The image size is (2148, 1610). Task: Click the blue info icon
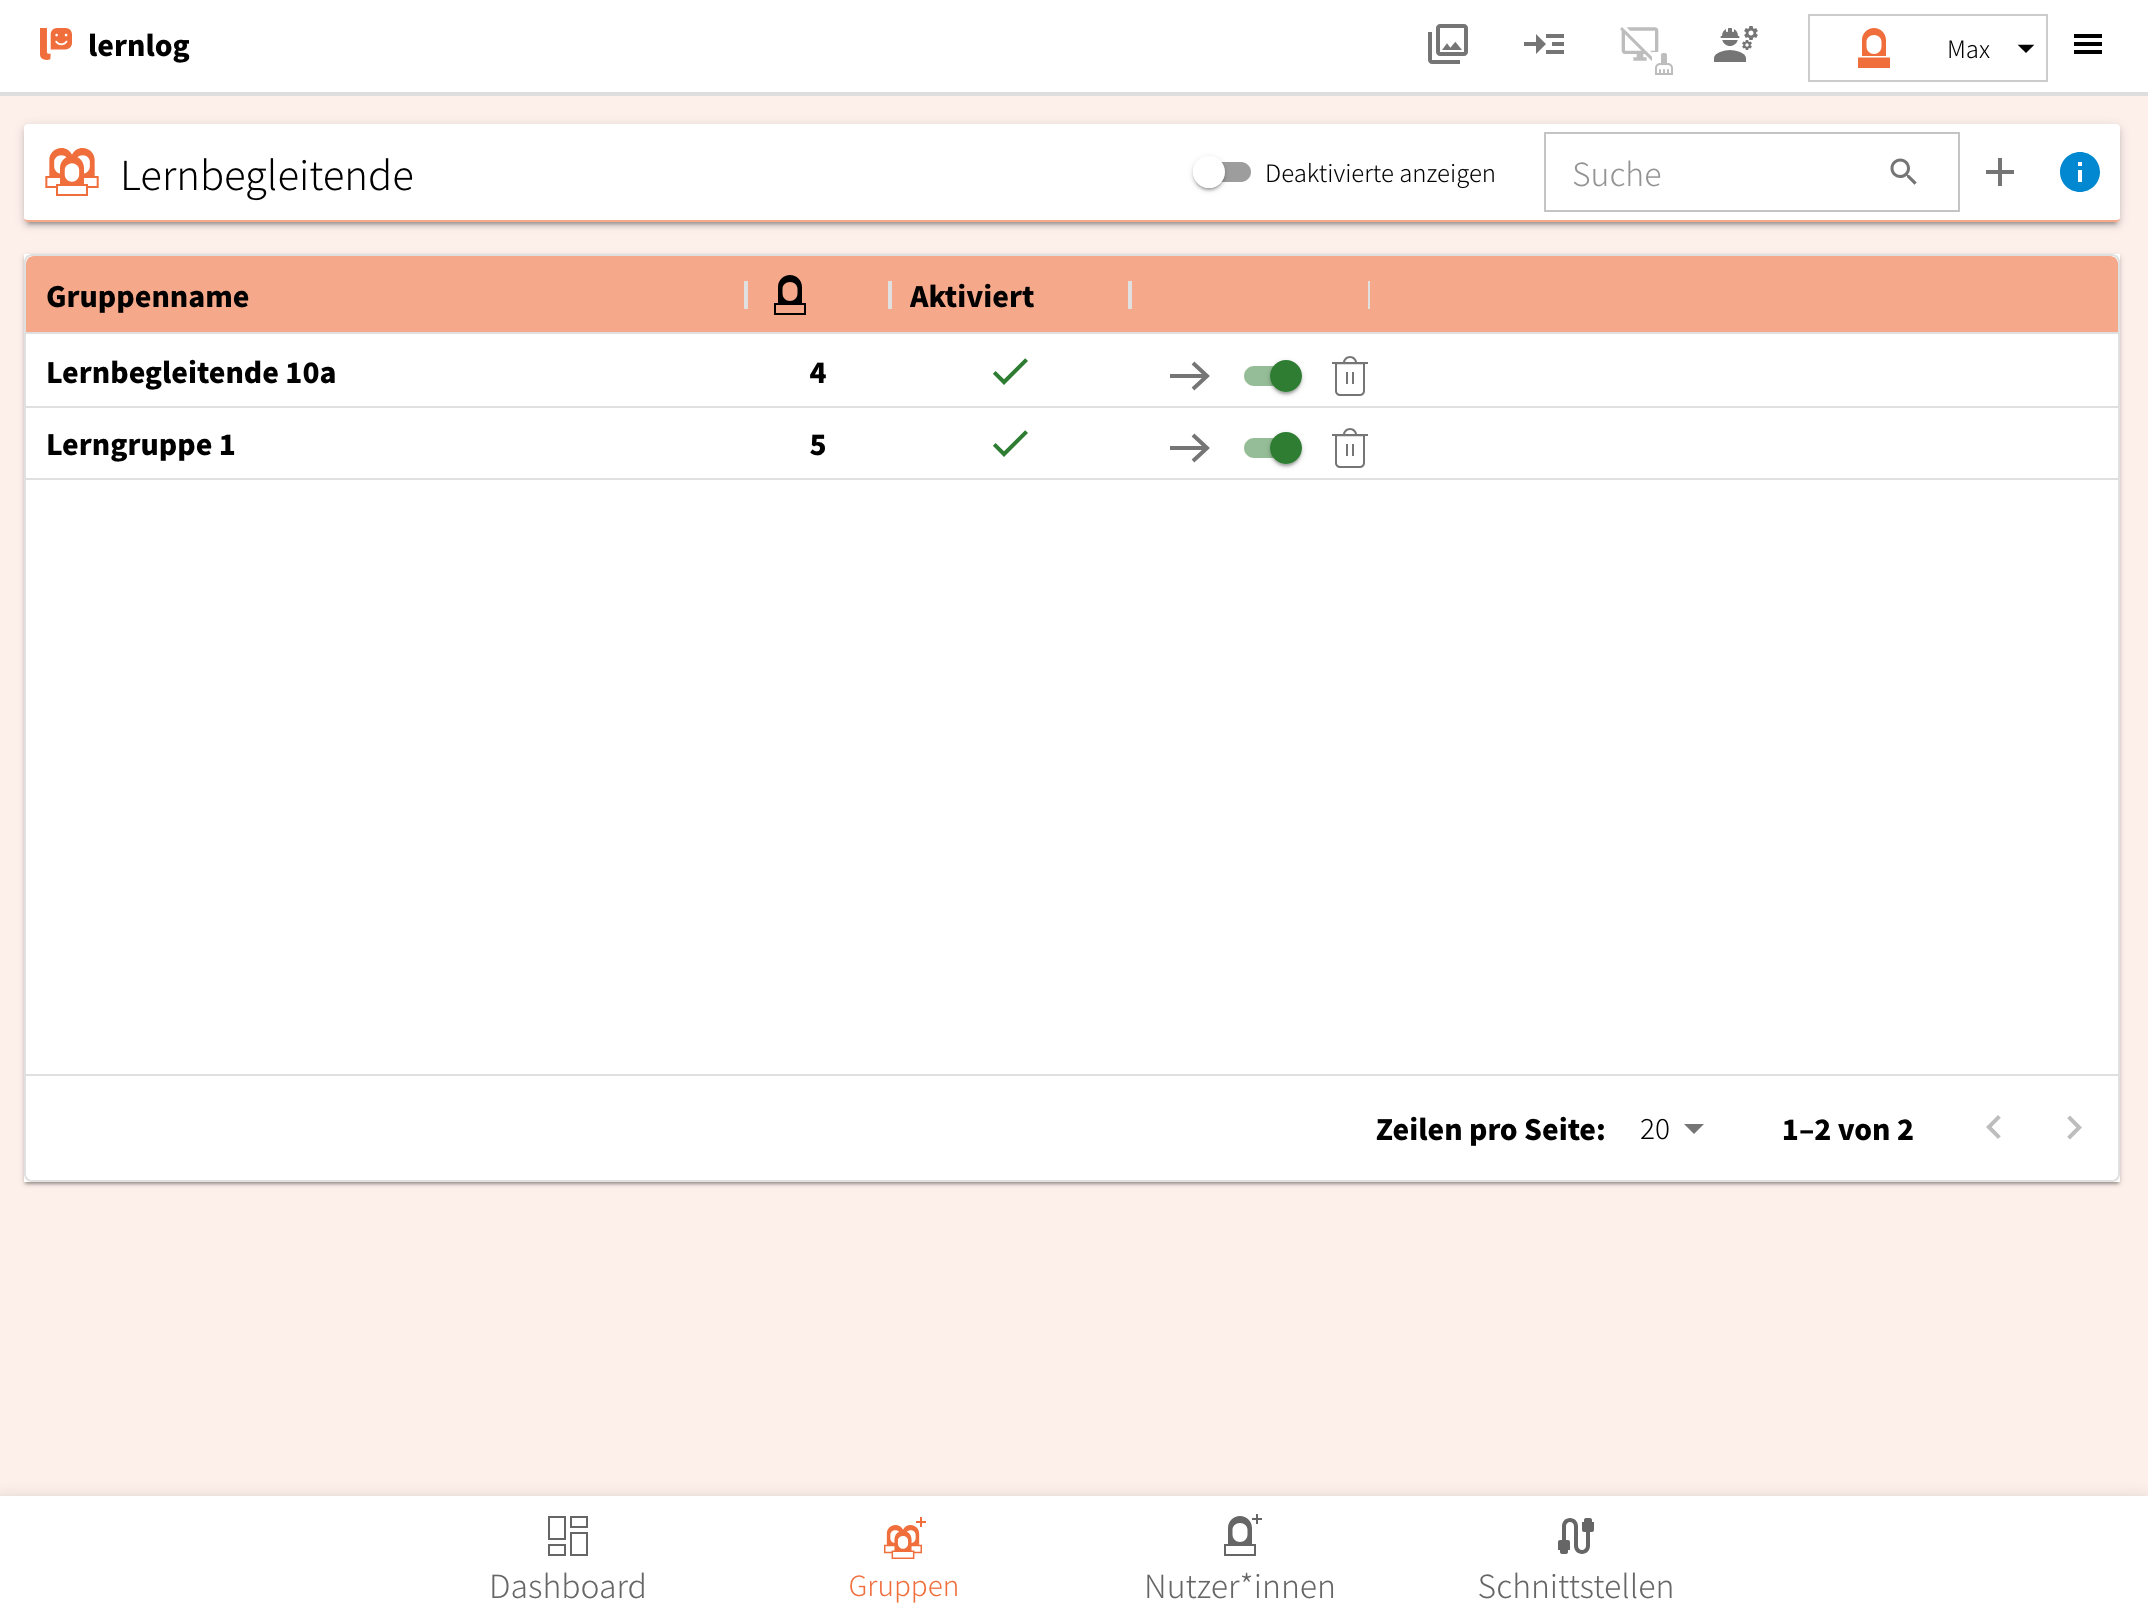point(2078,173)
